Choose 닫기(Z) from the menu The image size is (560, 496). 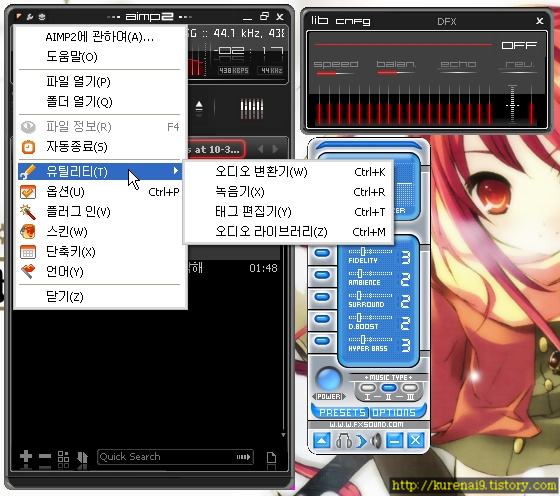point(100,296)
